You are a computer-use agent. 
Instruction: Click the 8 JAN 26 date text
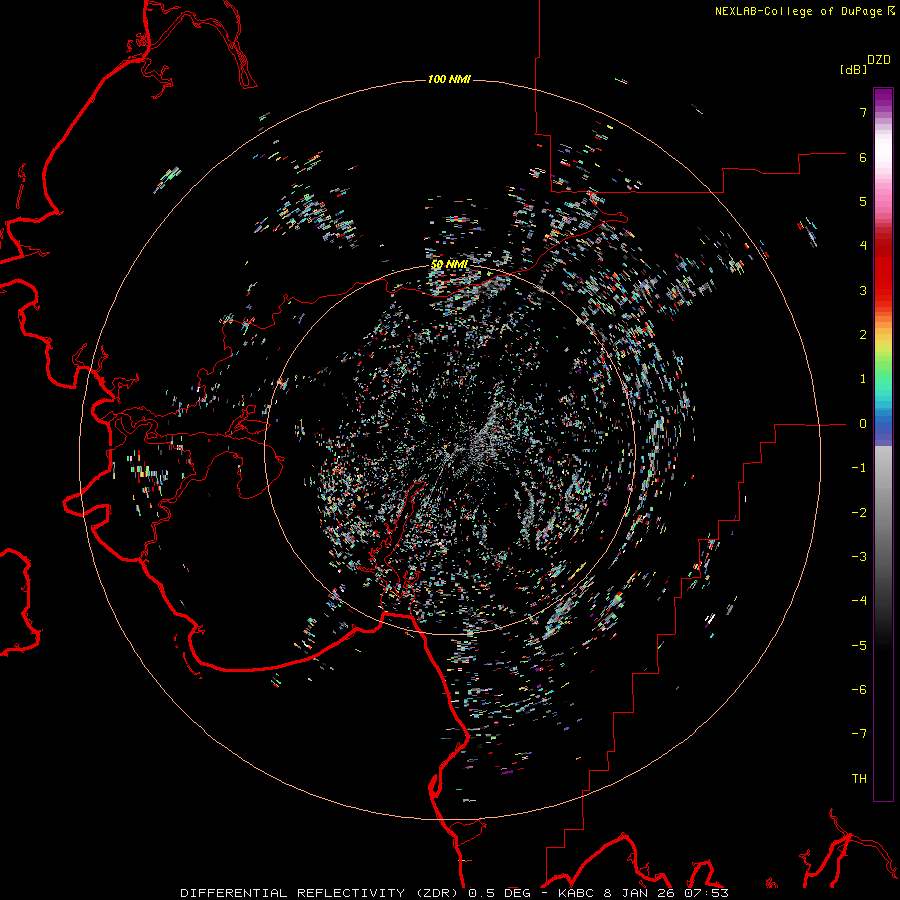coord(639,893)
